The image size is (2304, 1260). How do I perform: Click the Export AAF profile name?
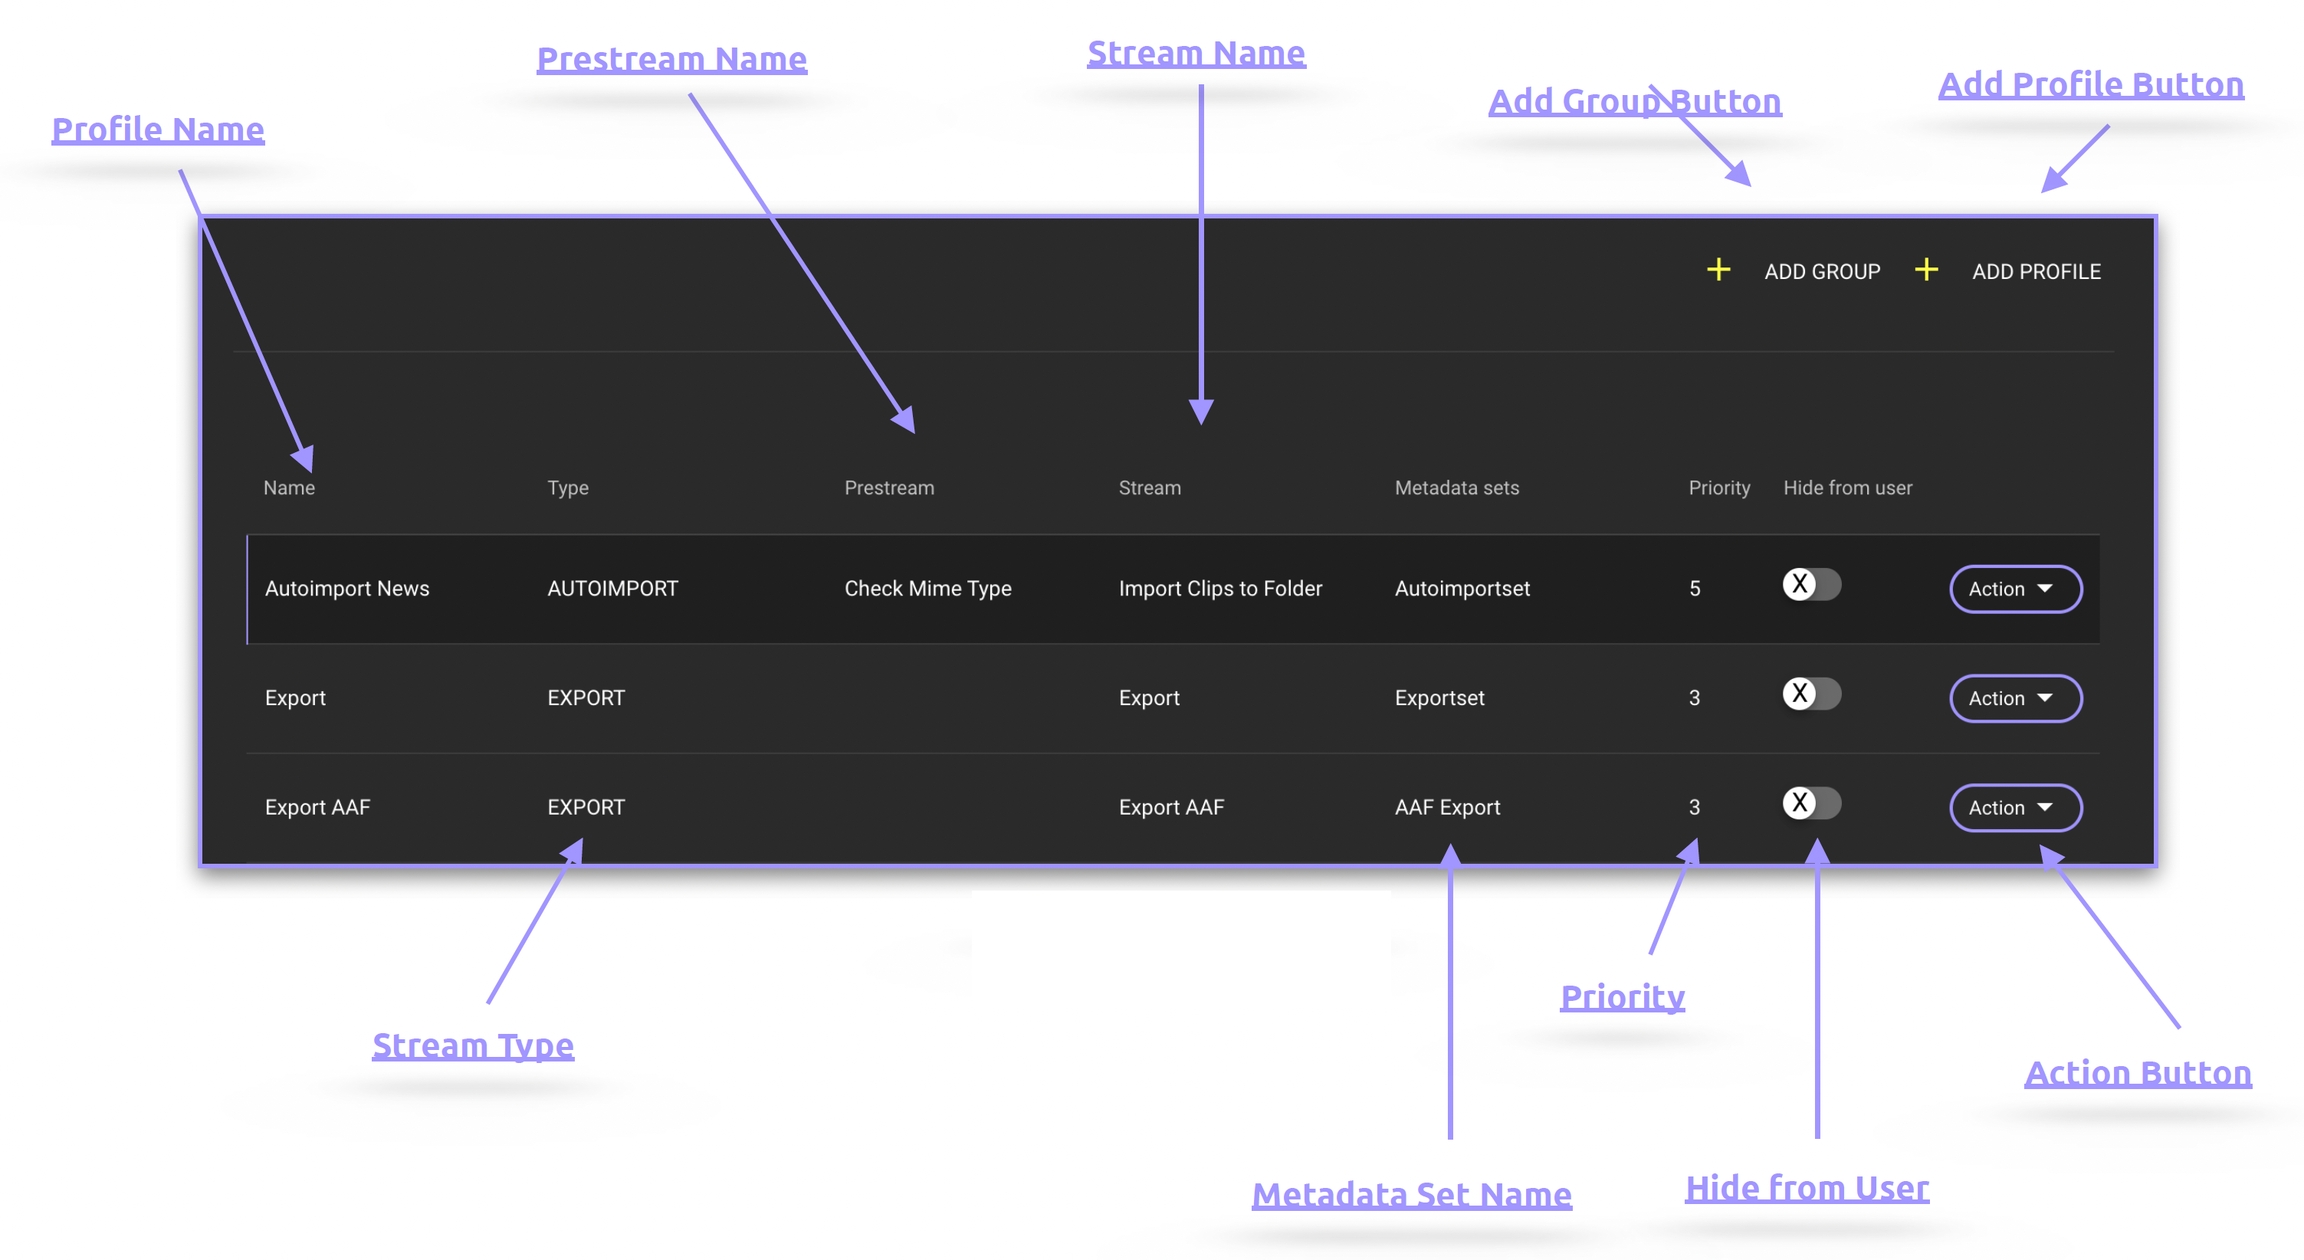[317, 807]
